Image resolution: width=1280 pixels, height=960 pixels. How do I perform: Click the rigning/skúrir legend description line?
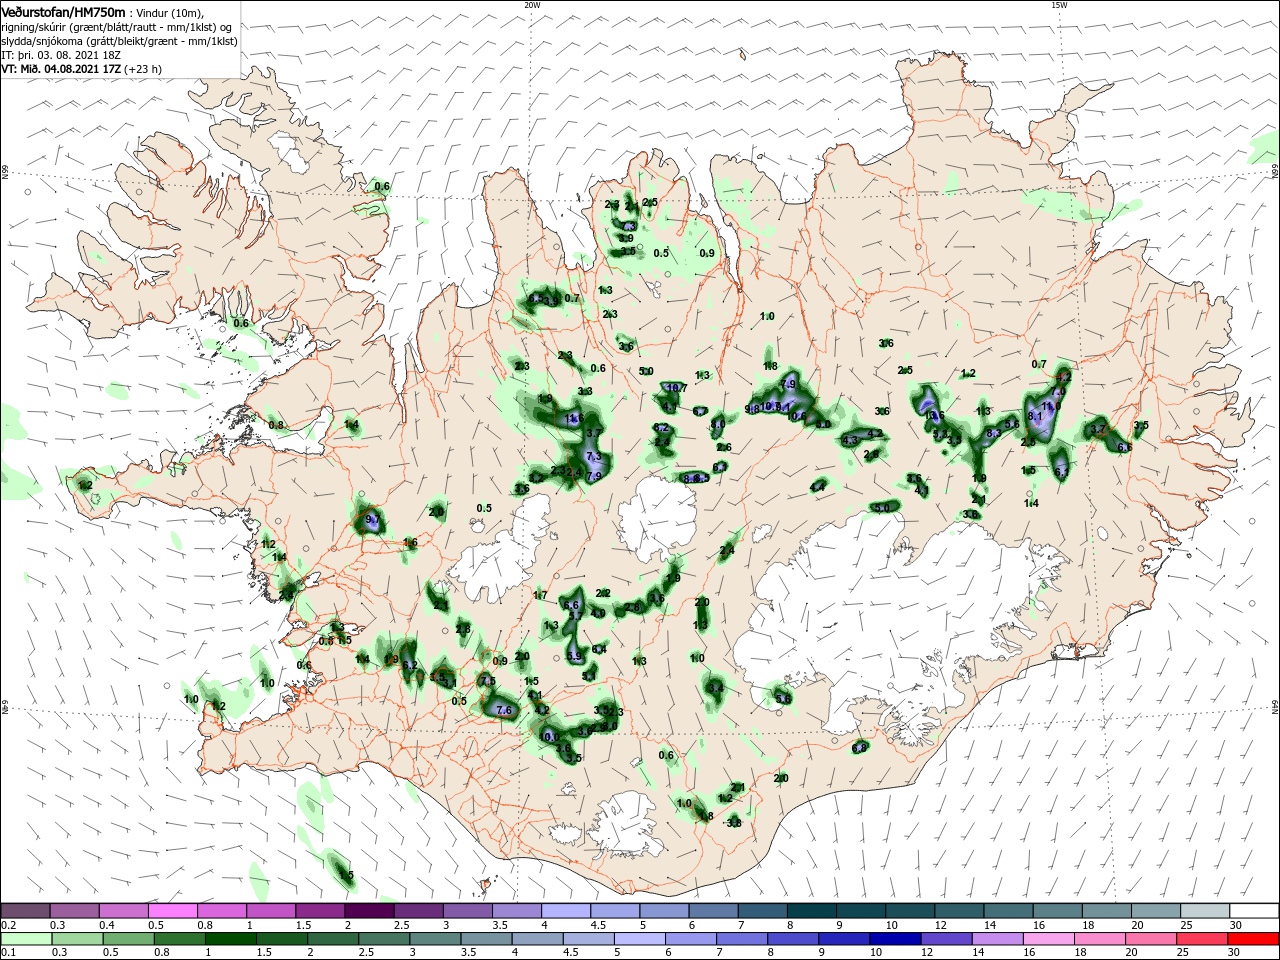click(117, 27)
